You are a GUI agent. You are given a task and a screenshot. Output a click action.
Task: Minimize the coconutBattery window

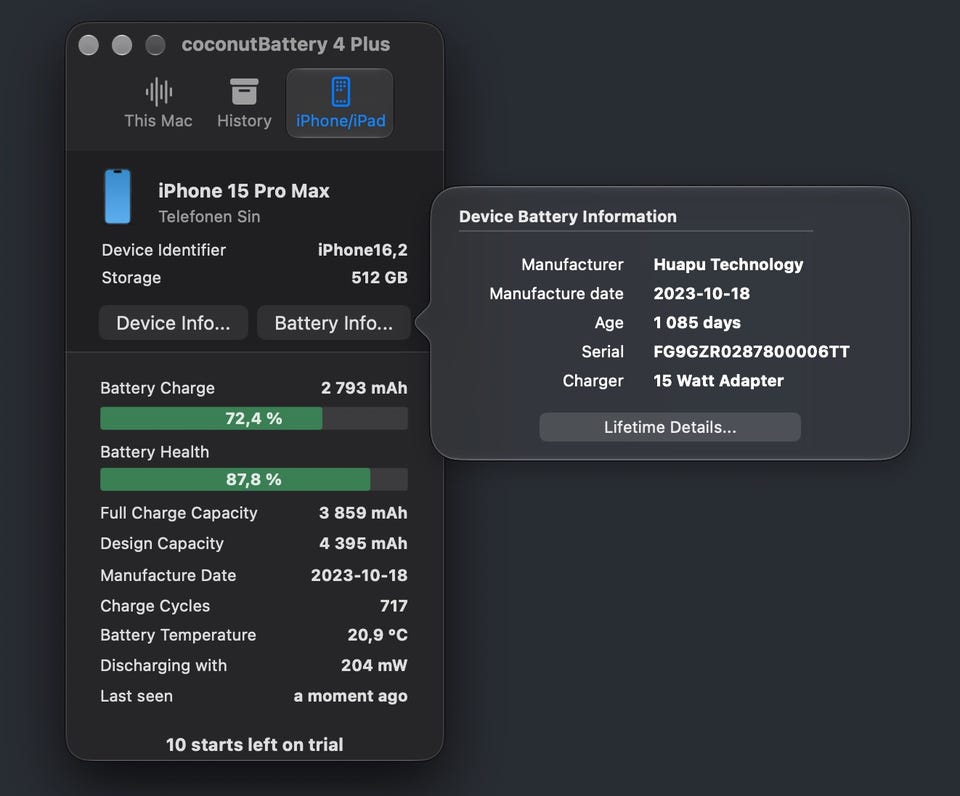[x=122, y=45]
